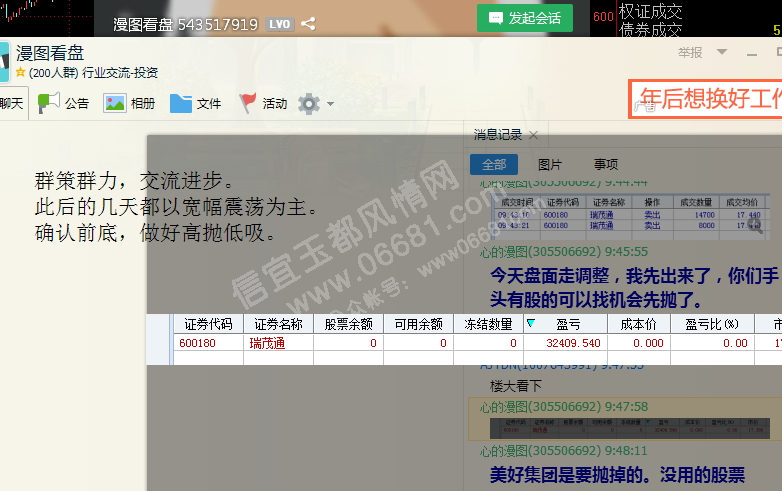
Task: Open the 文件 group files section
Action: [x=196, y=103]
